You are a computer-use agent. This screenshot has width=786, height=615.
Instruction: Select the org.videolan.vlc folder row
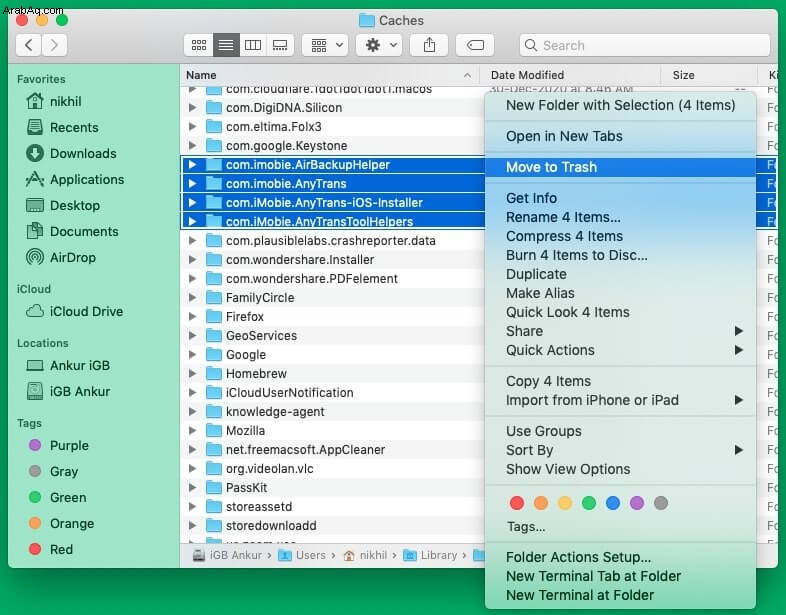[332, 469]
